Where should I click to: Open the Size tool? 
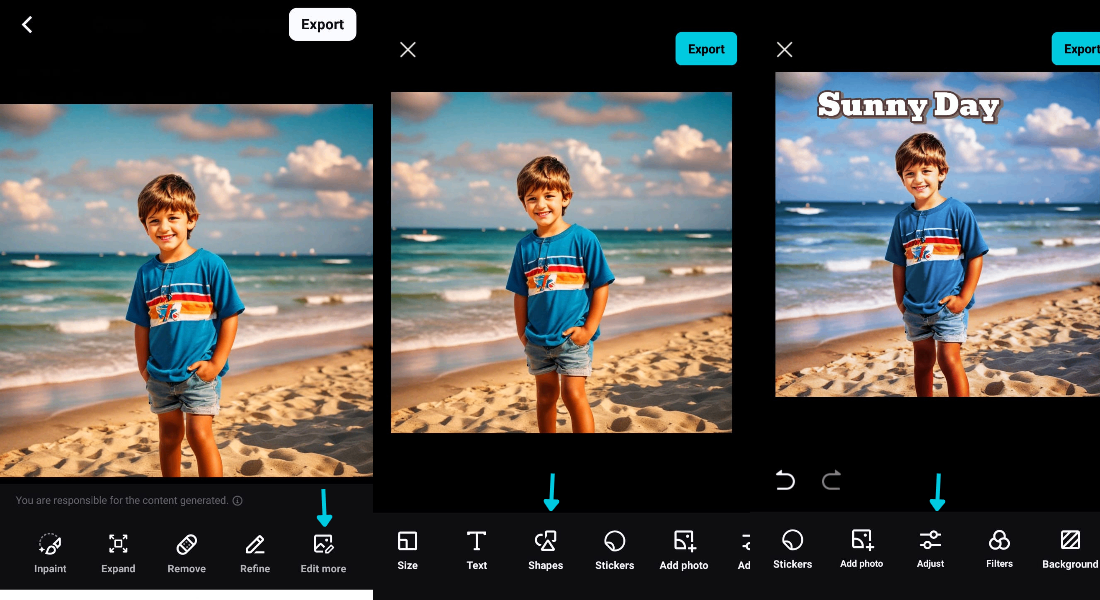coord(408,550)
